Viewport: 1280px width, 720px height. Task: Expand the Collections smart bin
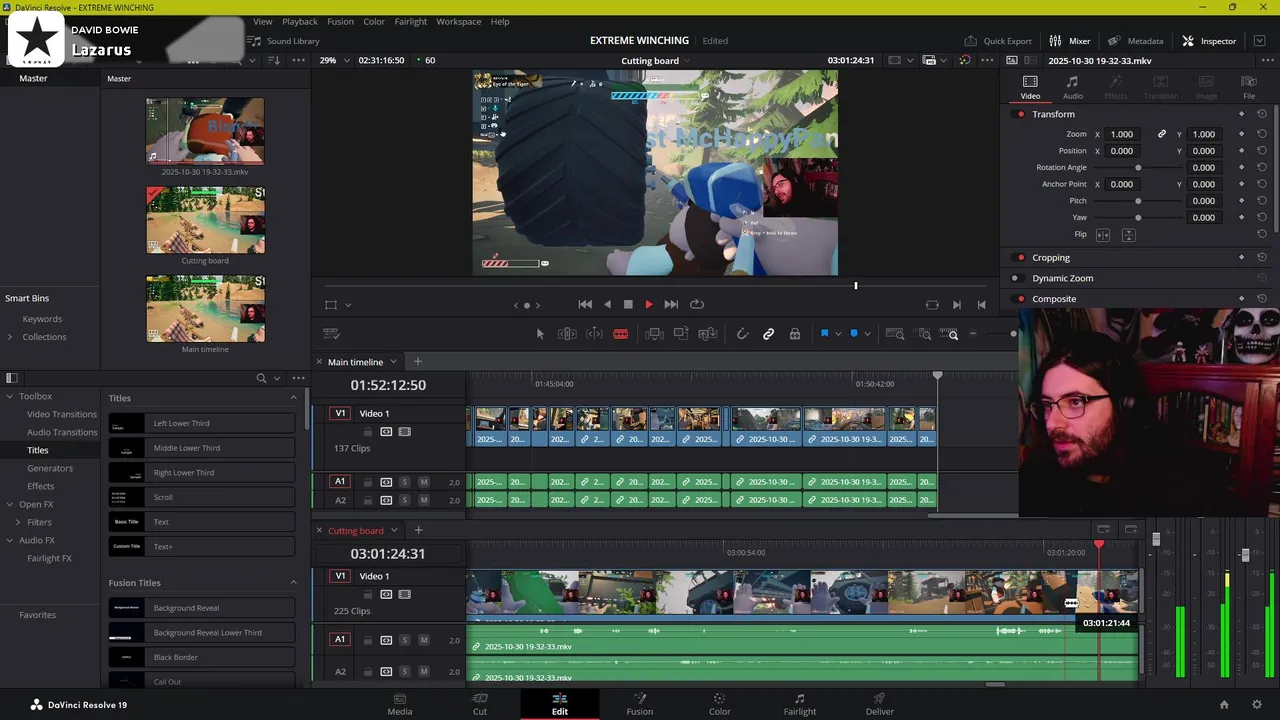[x=10, y=337]
